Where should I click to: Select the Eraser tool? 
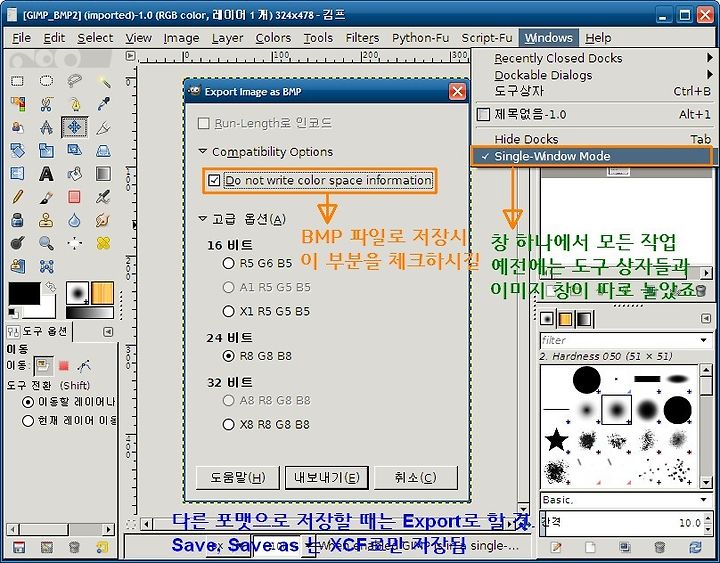[74, 197]
